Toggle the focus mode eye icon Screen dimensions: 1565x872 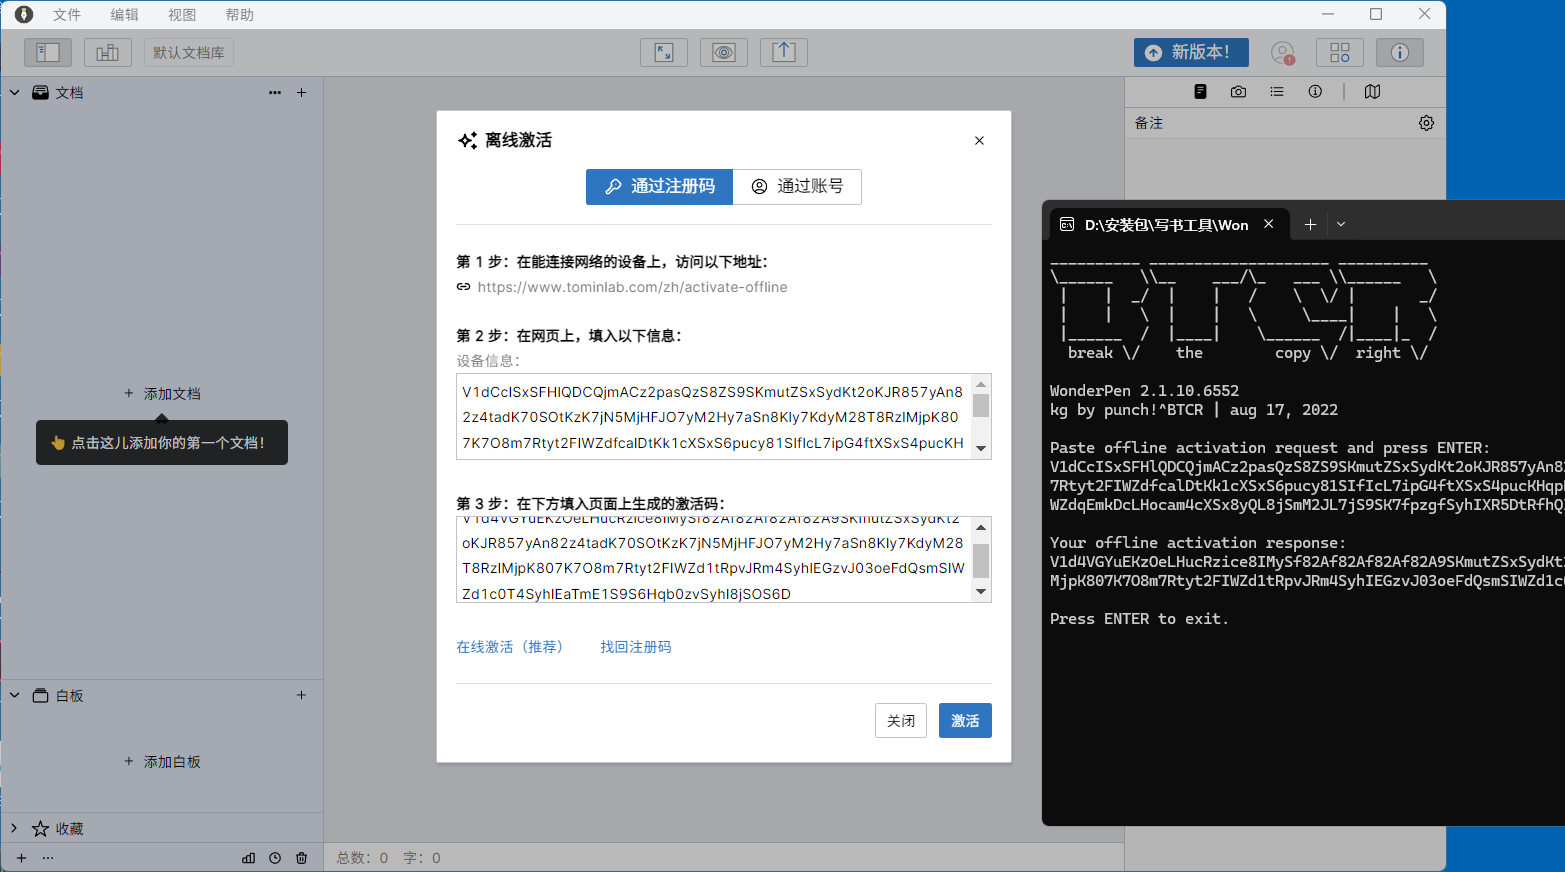point(724,52)
